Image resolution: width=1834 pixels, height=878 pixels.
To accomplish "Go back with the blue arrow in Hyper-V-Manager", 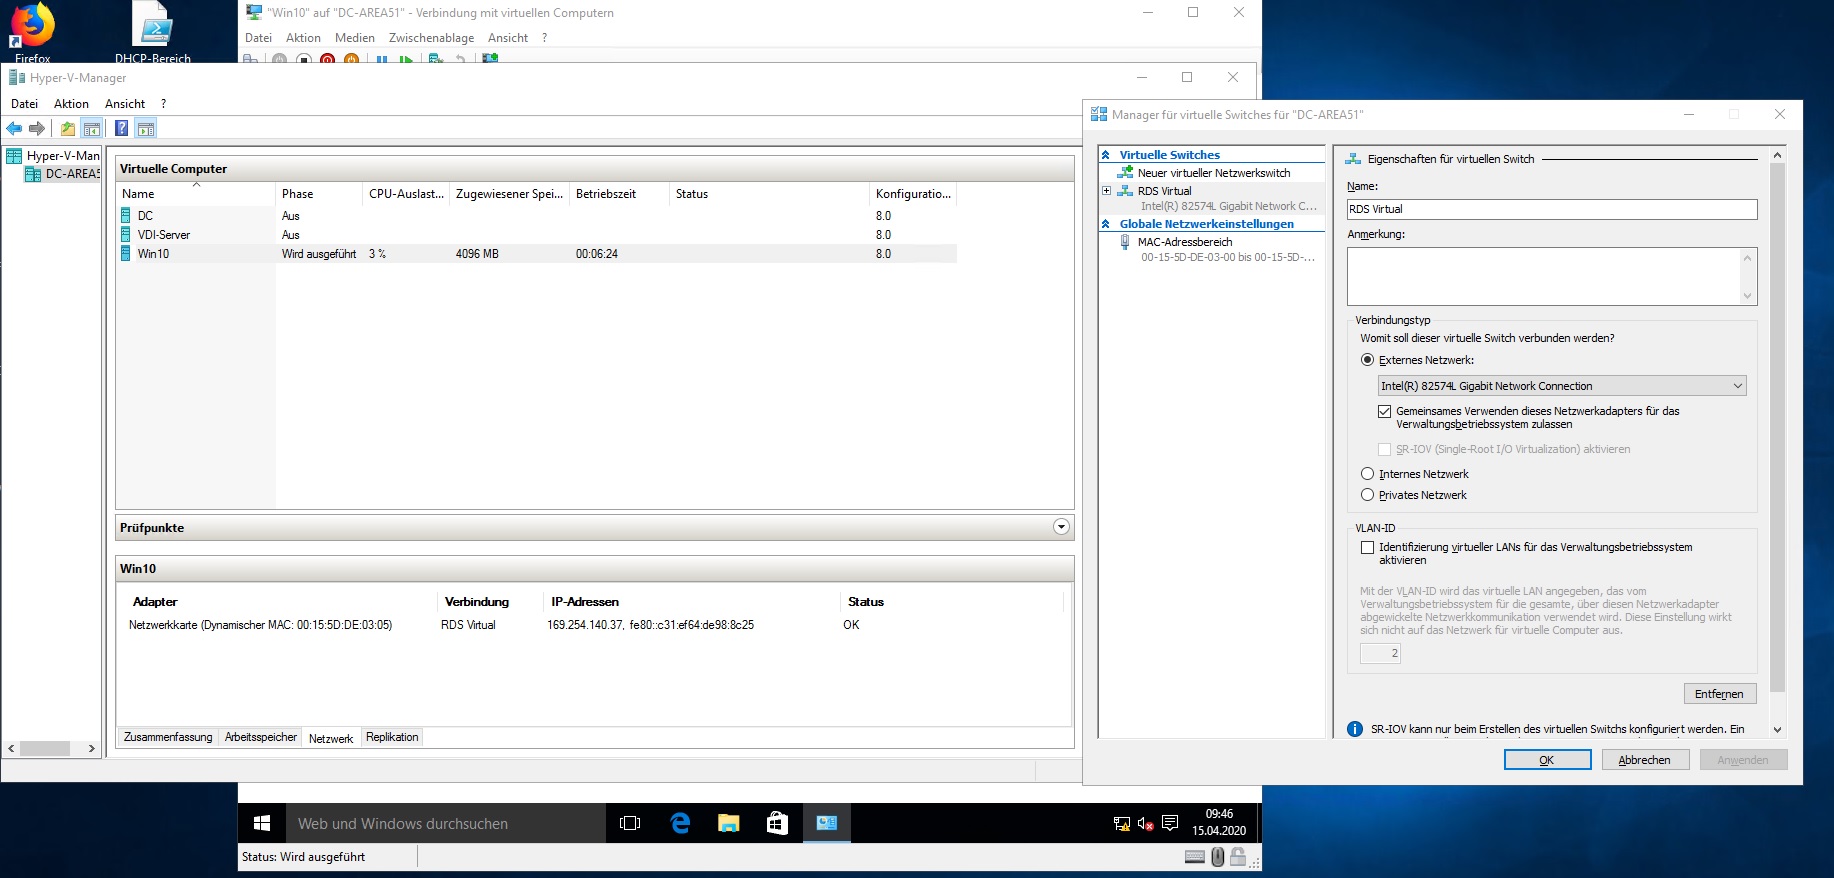I will coord(14,128).
